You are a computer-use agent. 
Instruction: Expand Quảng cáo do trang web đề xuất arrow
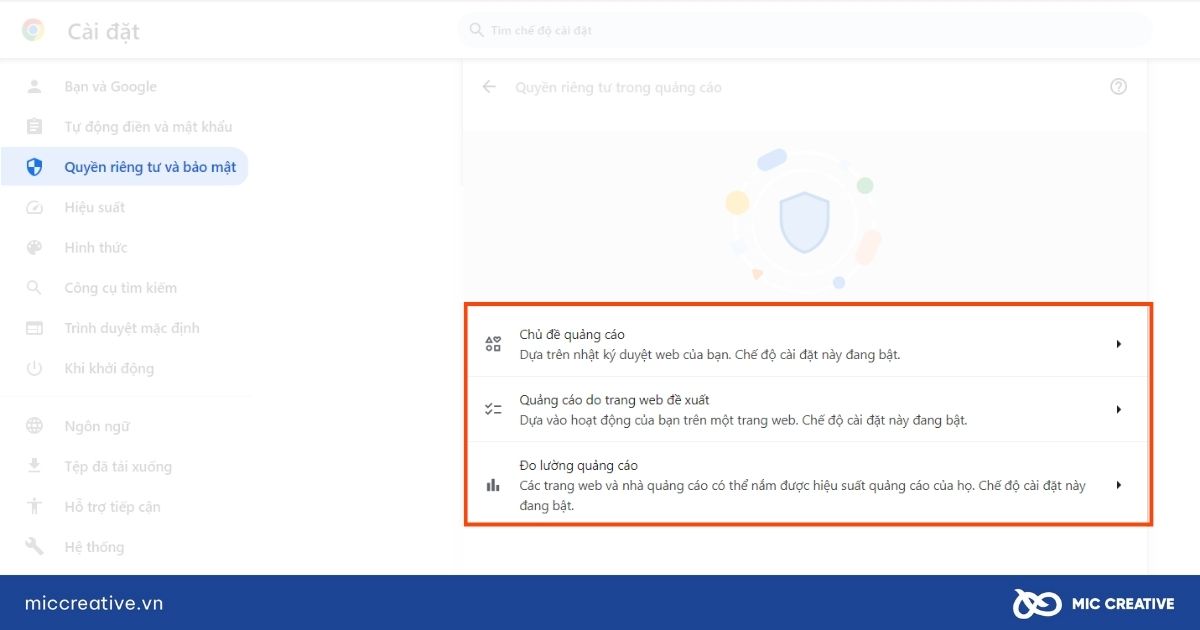[1118, 409]
